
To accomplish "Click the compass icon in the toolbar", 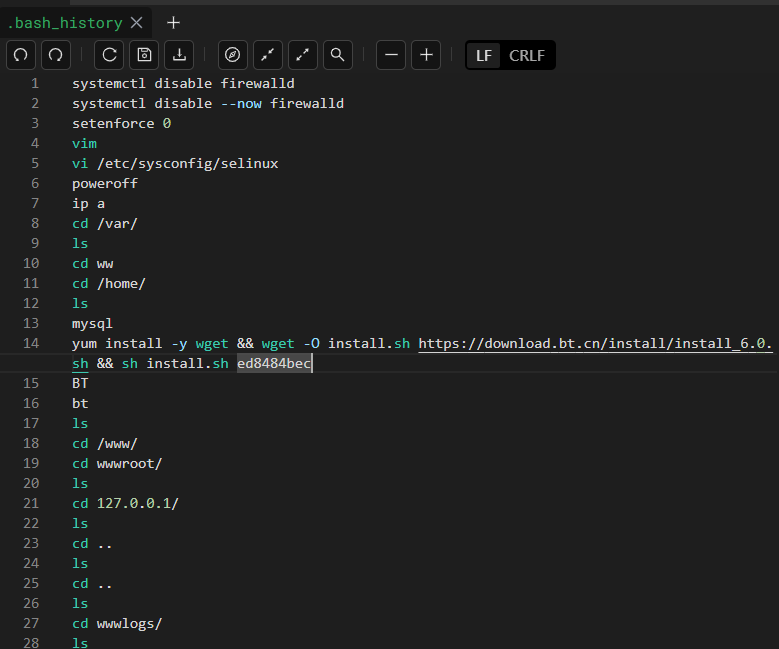I will tap(233, 55).
